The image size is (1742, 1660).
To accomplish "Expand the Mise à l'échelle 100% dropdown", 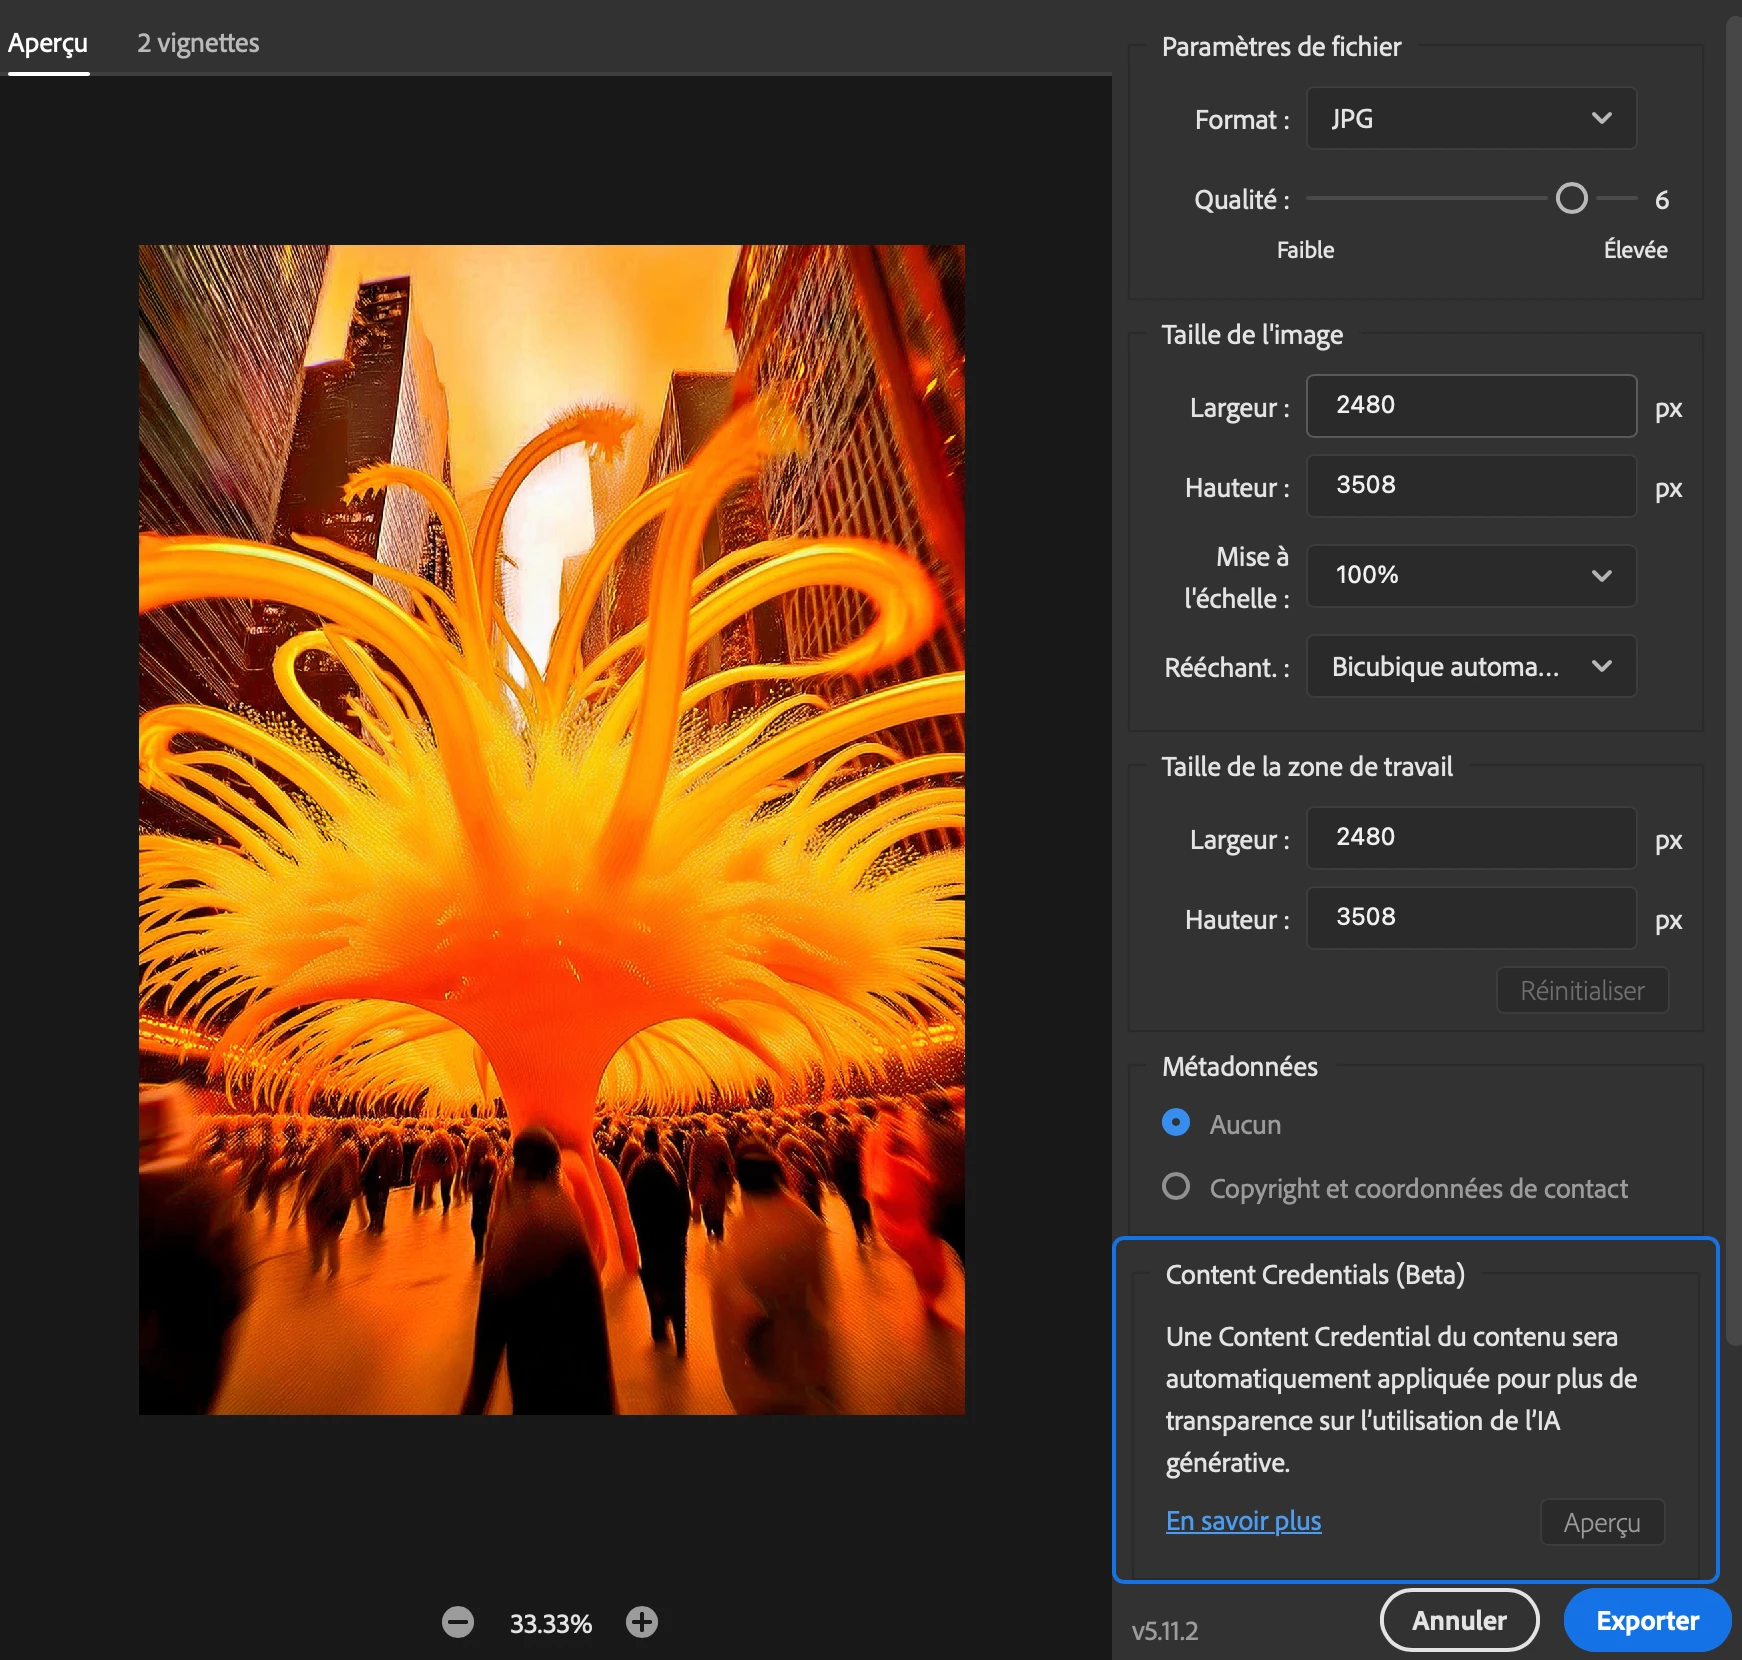I will point(1471,575).
